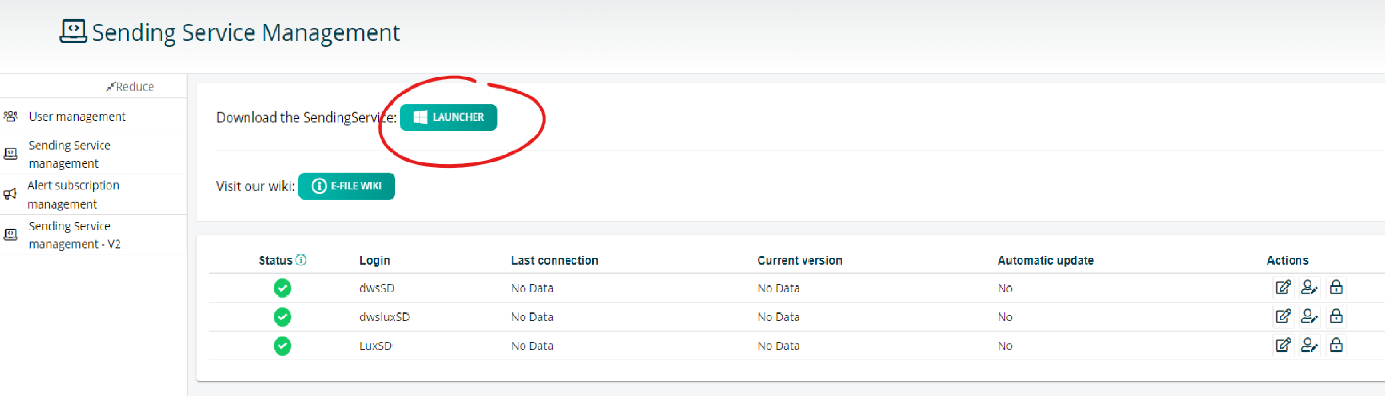Open user-edit icon for dwsSD login
This screenshot has height=396, width=1385.
(x=1310, y=288)
